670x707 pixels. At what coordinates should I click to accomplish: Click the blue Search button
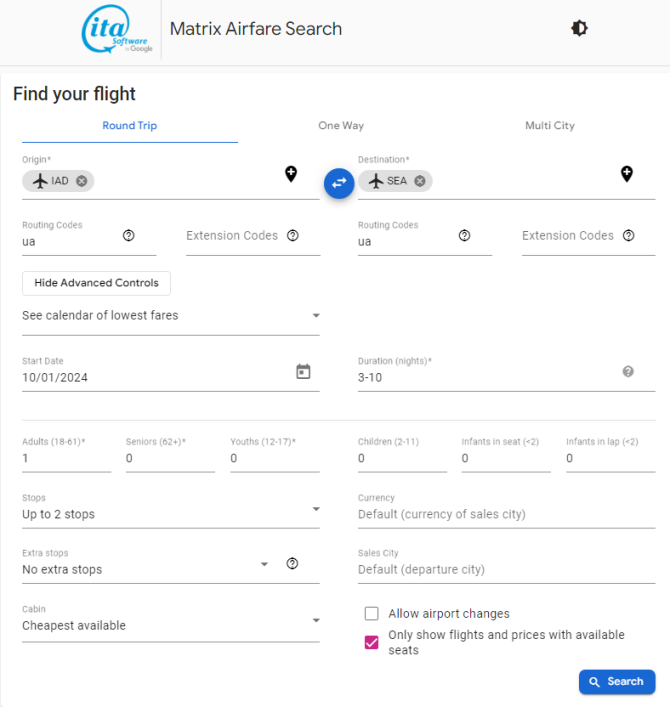617,682
